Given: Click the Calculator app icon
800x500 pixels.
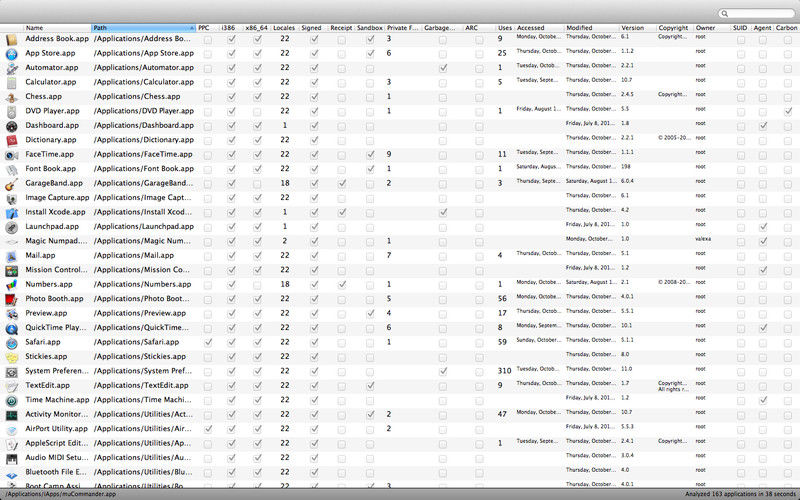Looking at the screenshot, I should pos(11,83).
